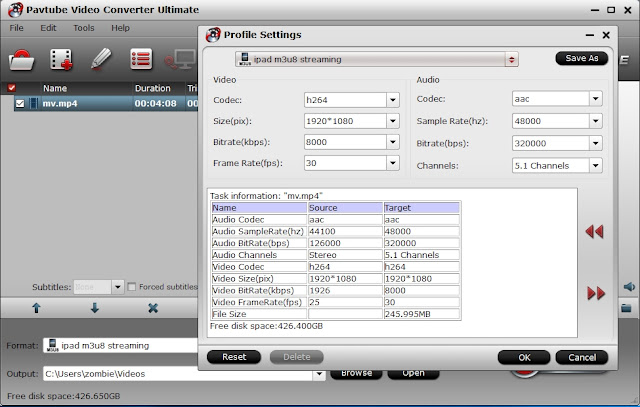Image resolution: width=640 pixels, height=407 pixels.
Task: Move item down with blue down arrow
Action: (95, 308)
